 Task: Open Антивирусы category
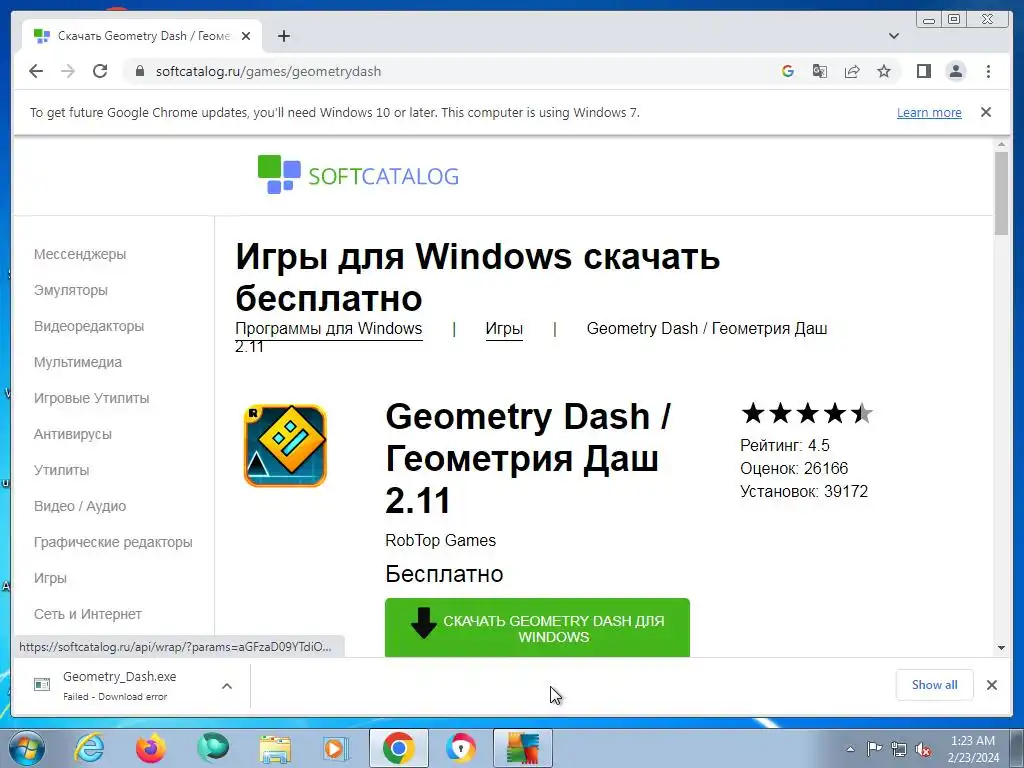click(x=72, y=434)
